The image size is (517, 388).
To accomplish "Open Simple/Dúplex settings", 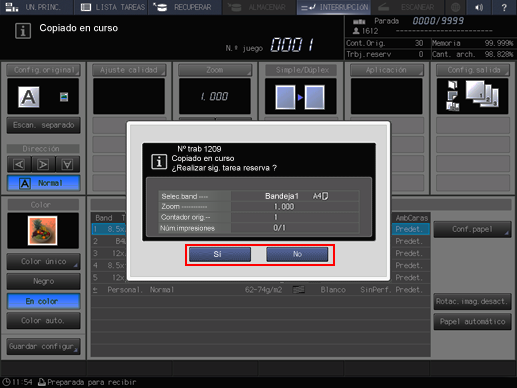I will click(x=301, y=70).
